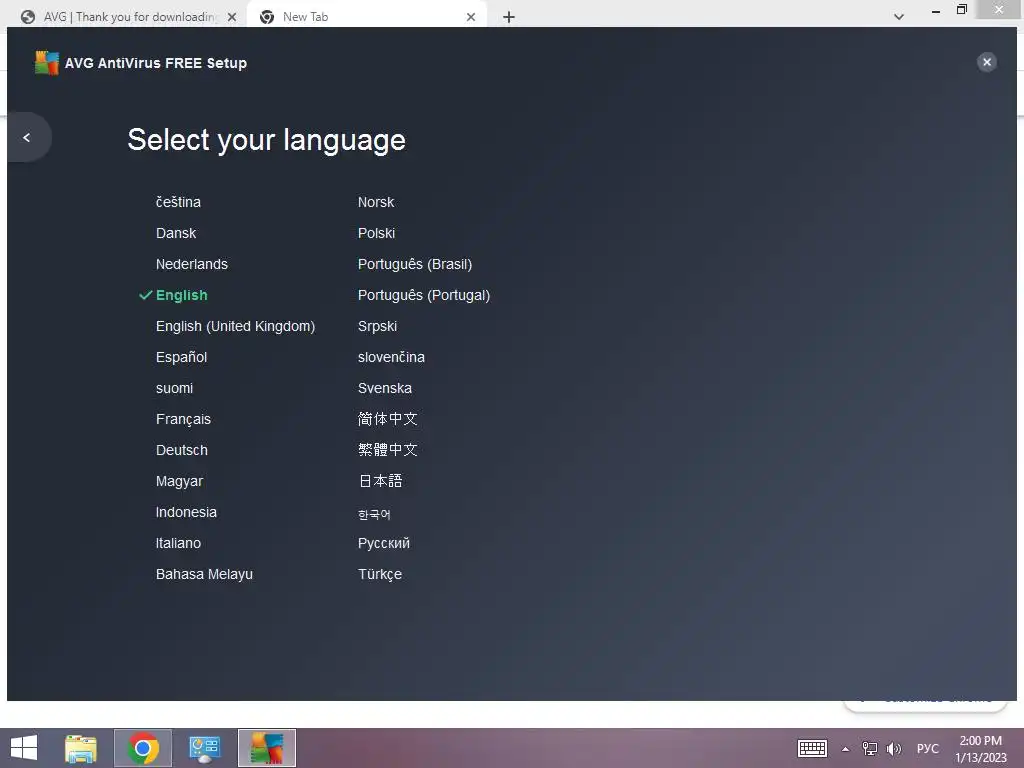Show hidden system tray icons
This screenshot has width=1024, height=768.
pyautogui.click(x=845, y=749)
